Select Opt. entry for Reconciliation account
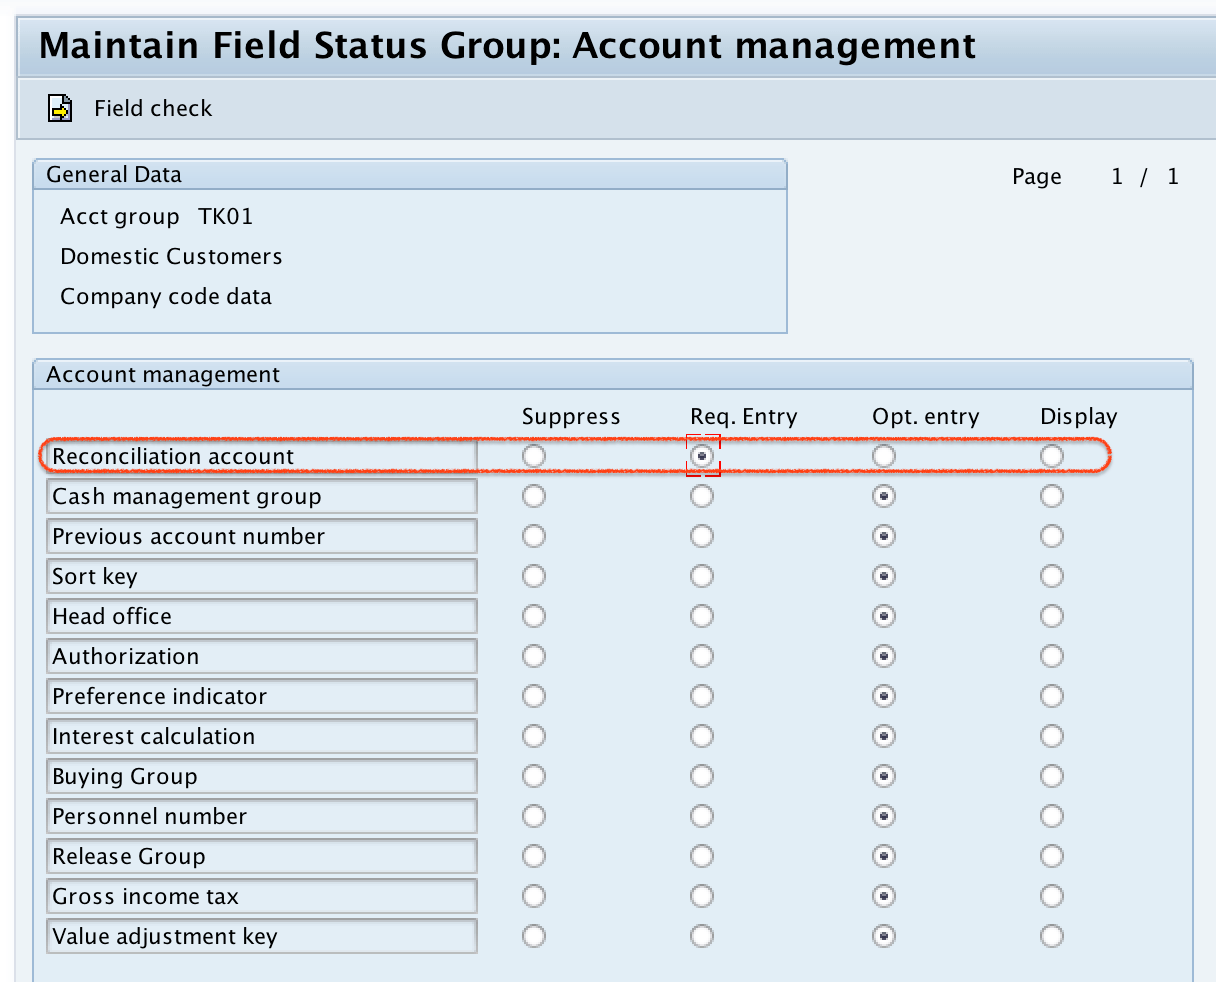 pyautogui.click(x=883, y=455)
